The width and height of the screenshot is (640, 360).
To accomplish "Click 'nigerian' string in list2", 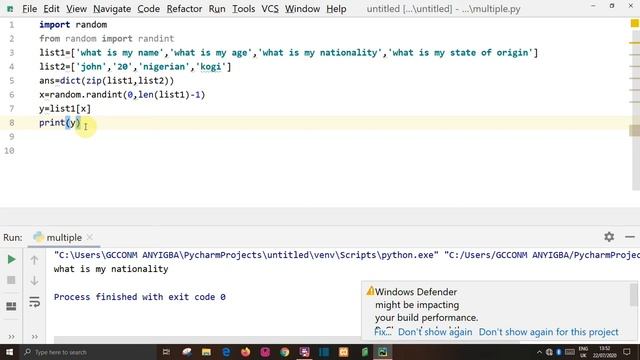I will pos(164,67).
